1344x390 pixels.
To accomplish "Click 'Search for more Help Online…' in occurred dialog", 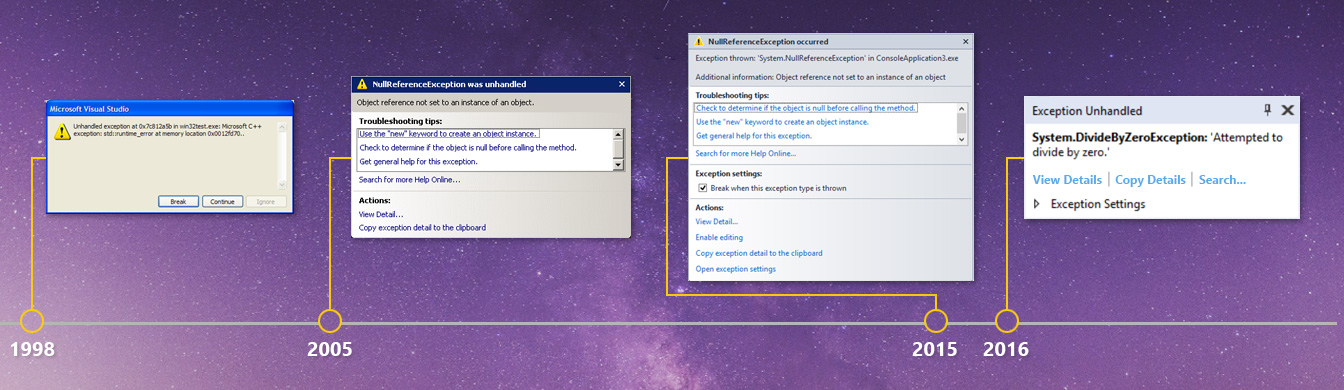I will pos(745,154).
